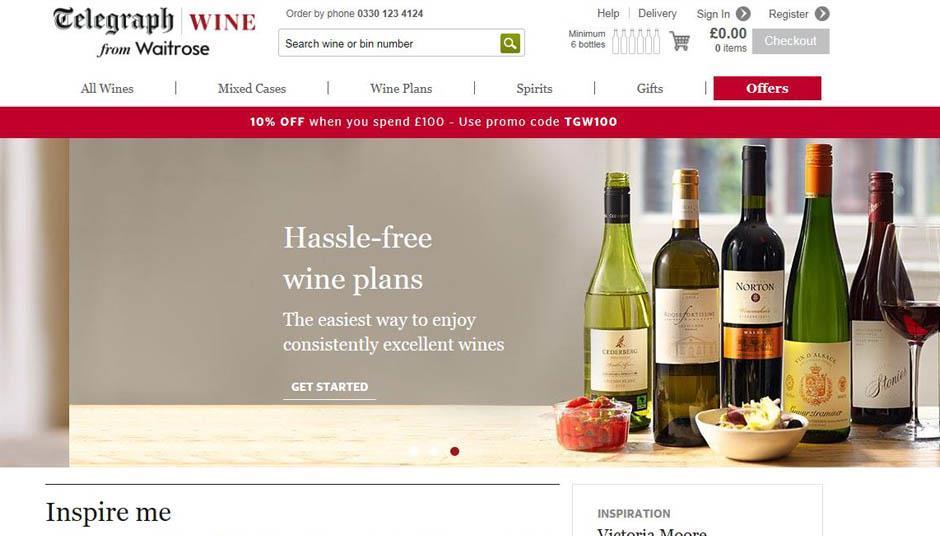Open the Mixed Cases menu

click(x=252, y=89)
